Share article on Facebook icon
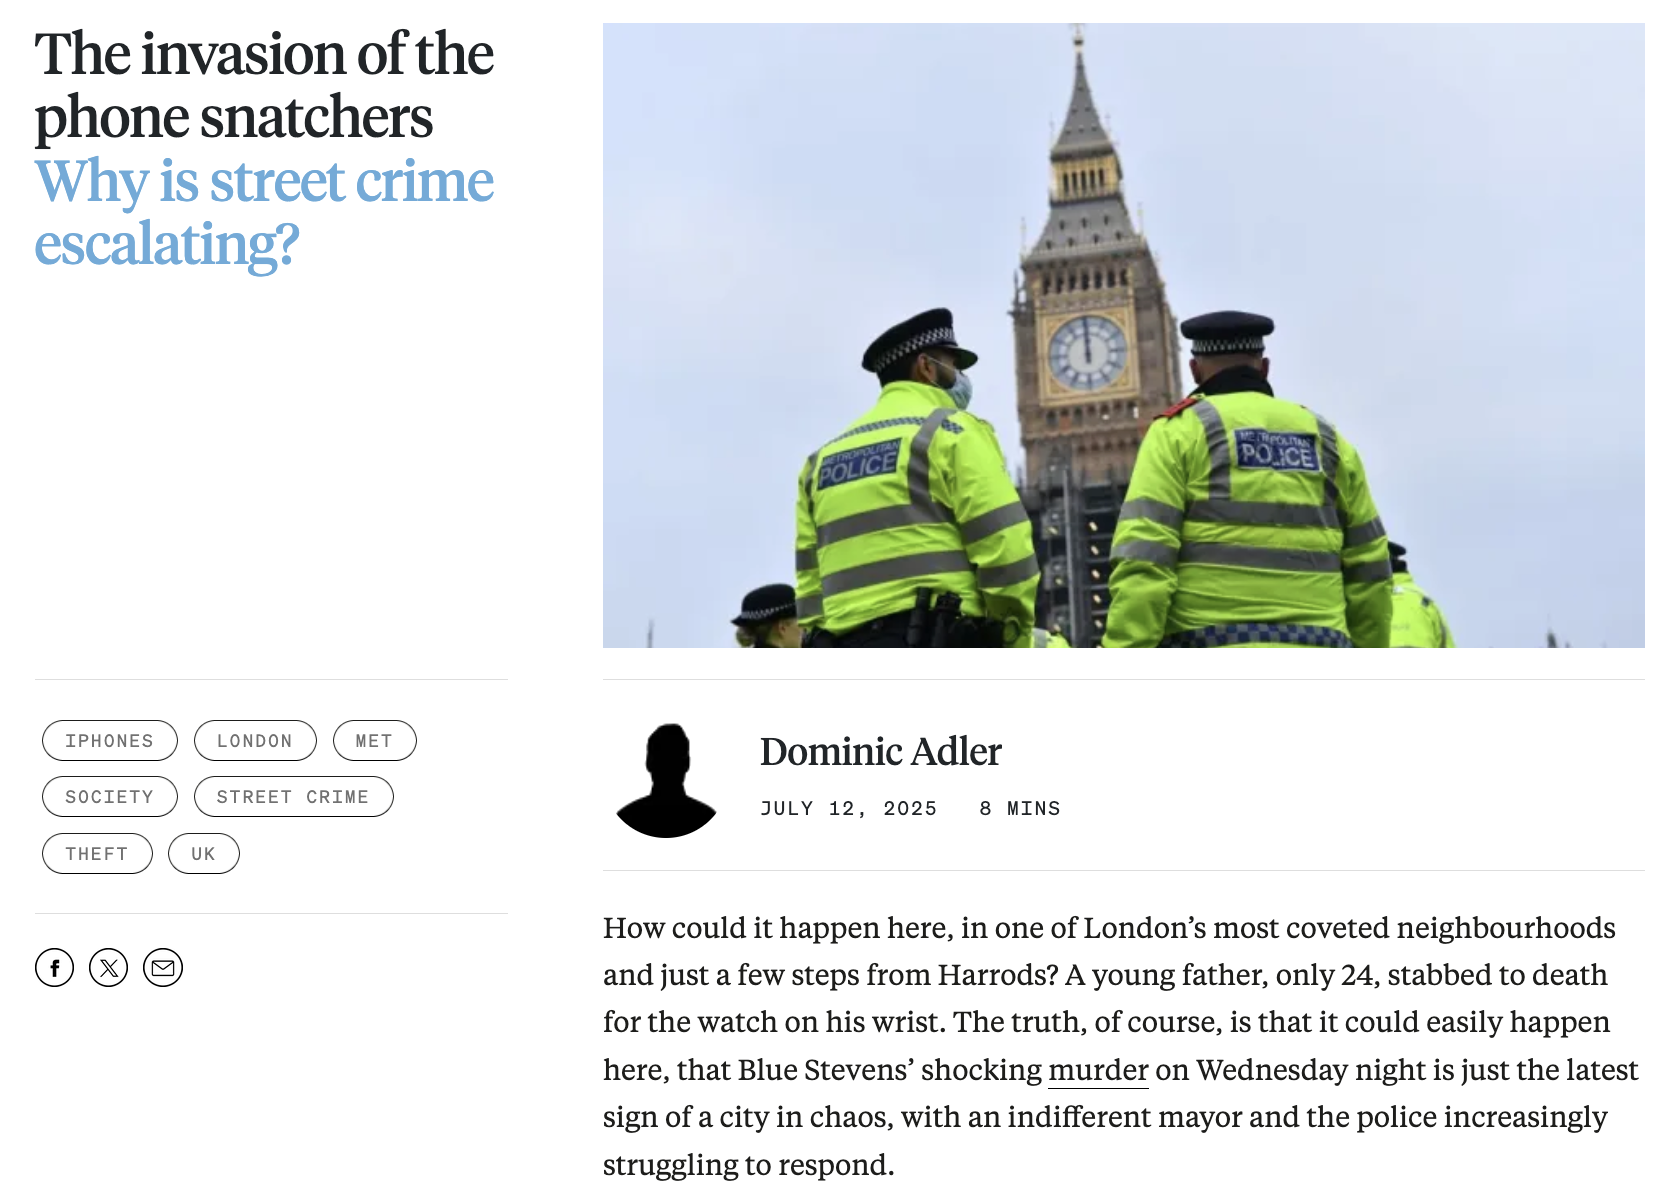Screen dimensions: 1678x1194 pos(54,967)
